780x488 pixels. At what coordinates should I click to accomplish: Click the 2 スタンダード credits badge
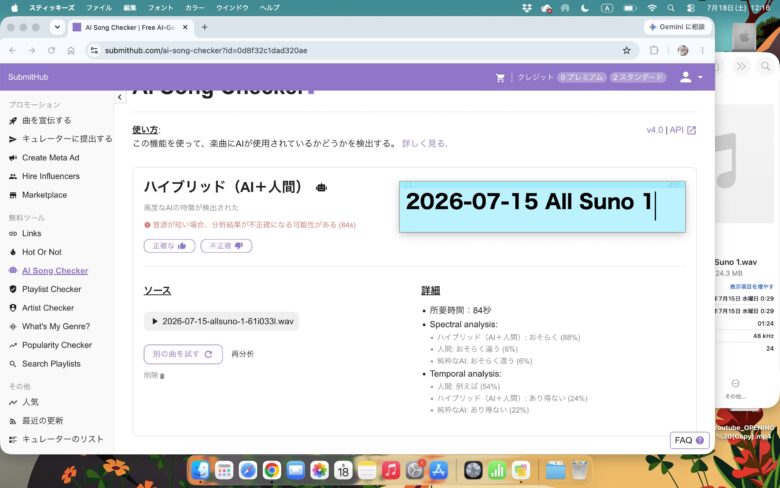pos(638,77)
